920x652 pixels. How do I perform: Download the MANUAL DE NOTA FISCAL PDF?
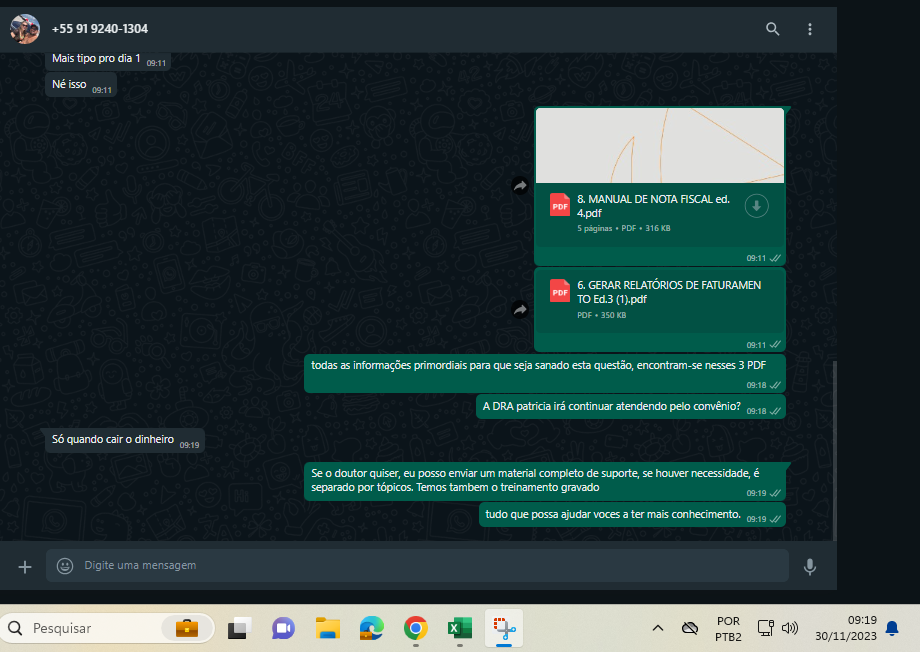click(757, 206)
